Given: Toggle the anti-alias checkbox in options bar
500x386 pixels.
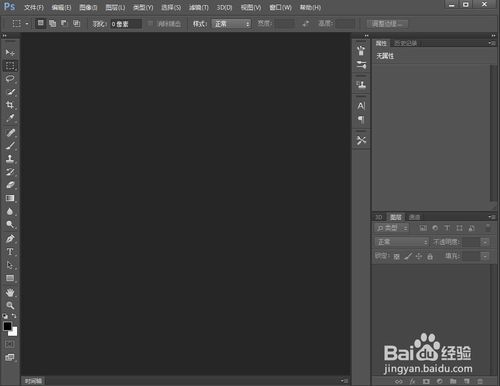Looking at the screenshot, I should pyautogui.click(x=150, y=24).
